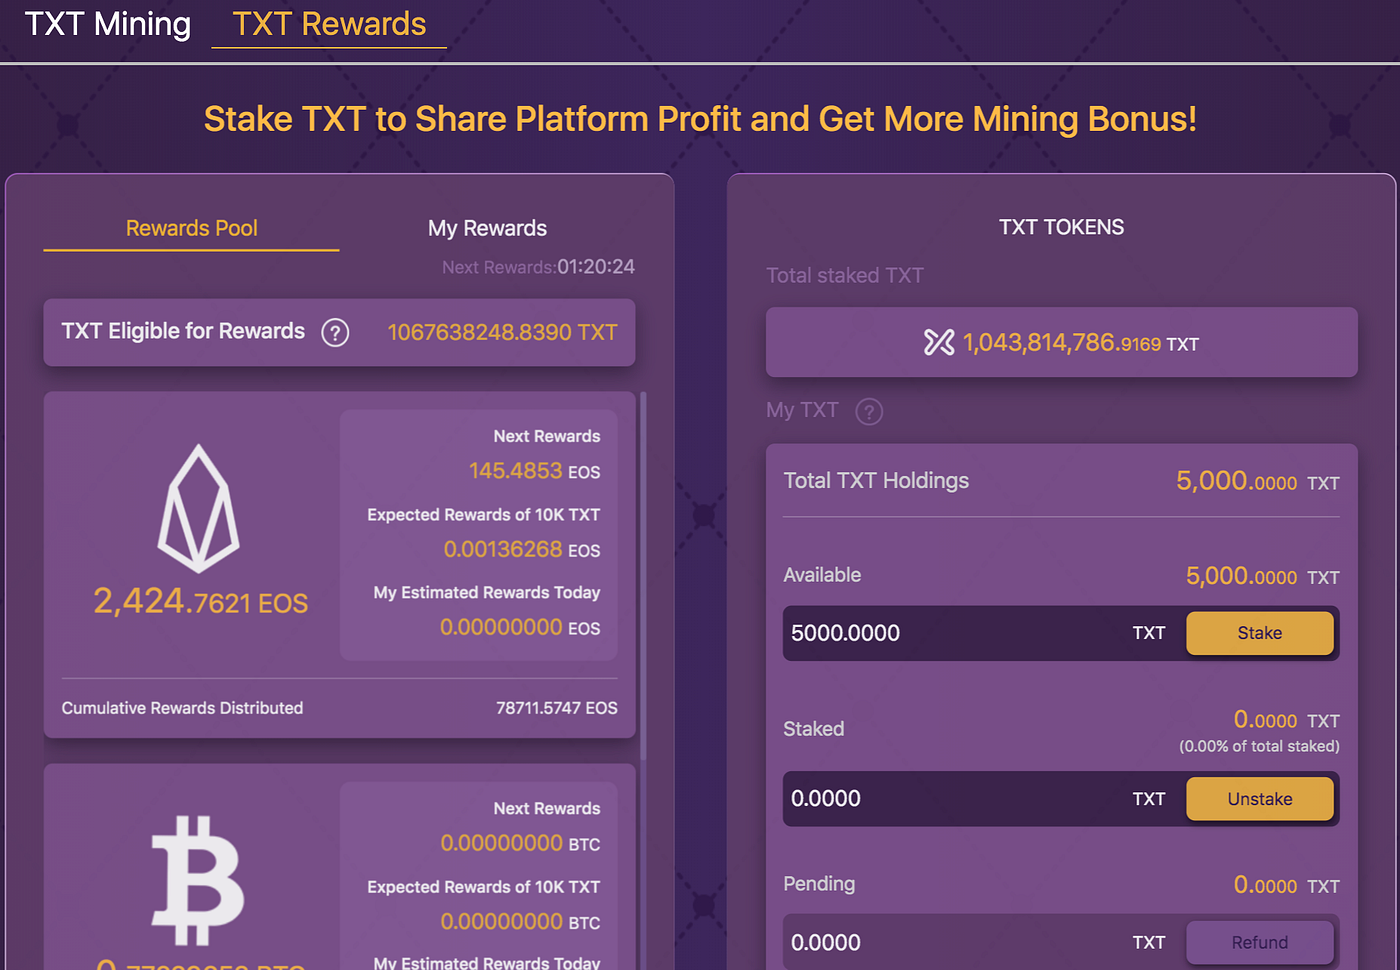Select the Rewards Pool tab
Viewport: 1400px width, 970px height.
pos(190,228)
